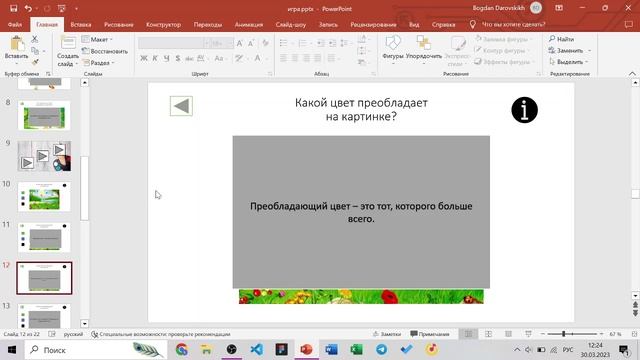
Task: Zoom in with plus button
Action: coord(601,334)
